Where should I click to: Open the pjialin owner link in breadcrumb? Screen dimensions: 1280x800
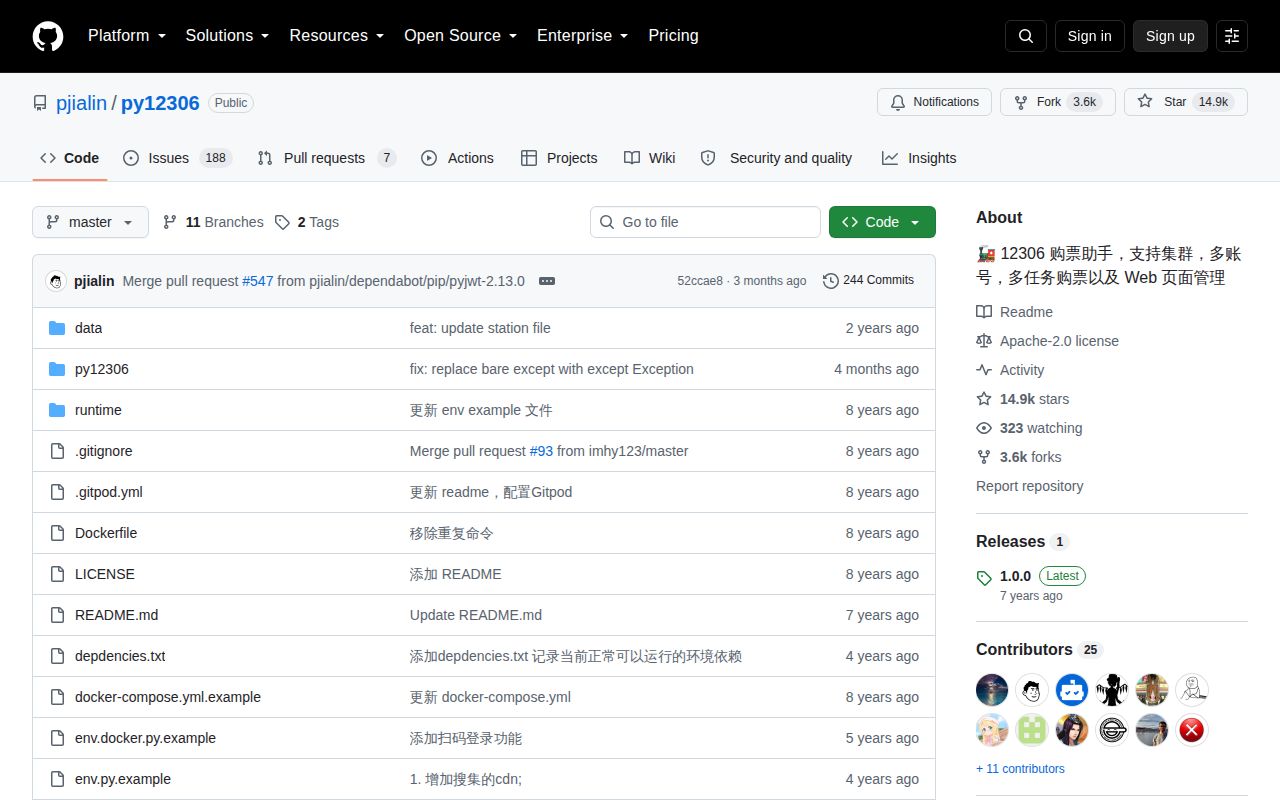pyautogui.click(x=82, y=103)
